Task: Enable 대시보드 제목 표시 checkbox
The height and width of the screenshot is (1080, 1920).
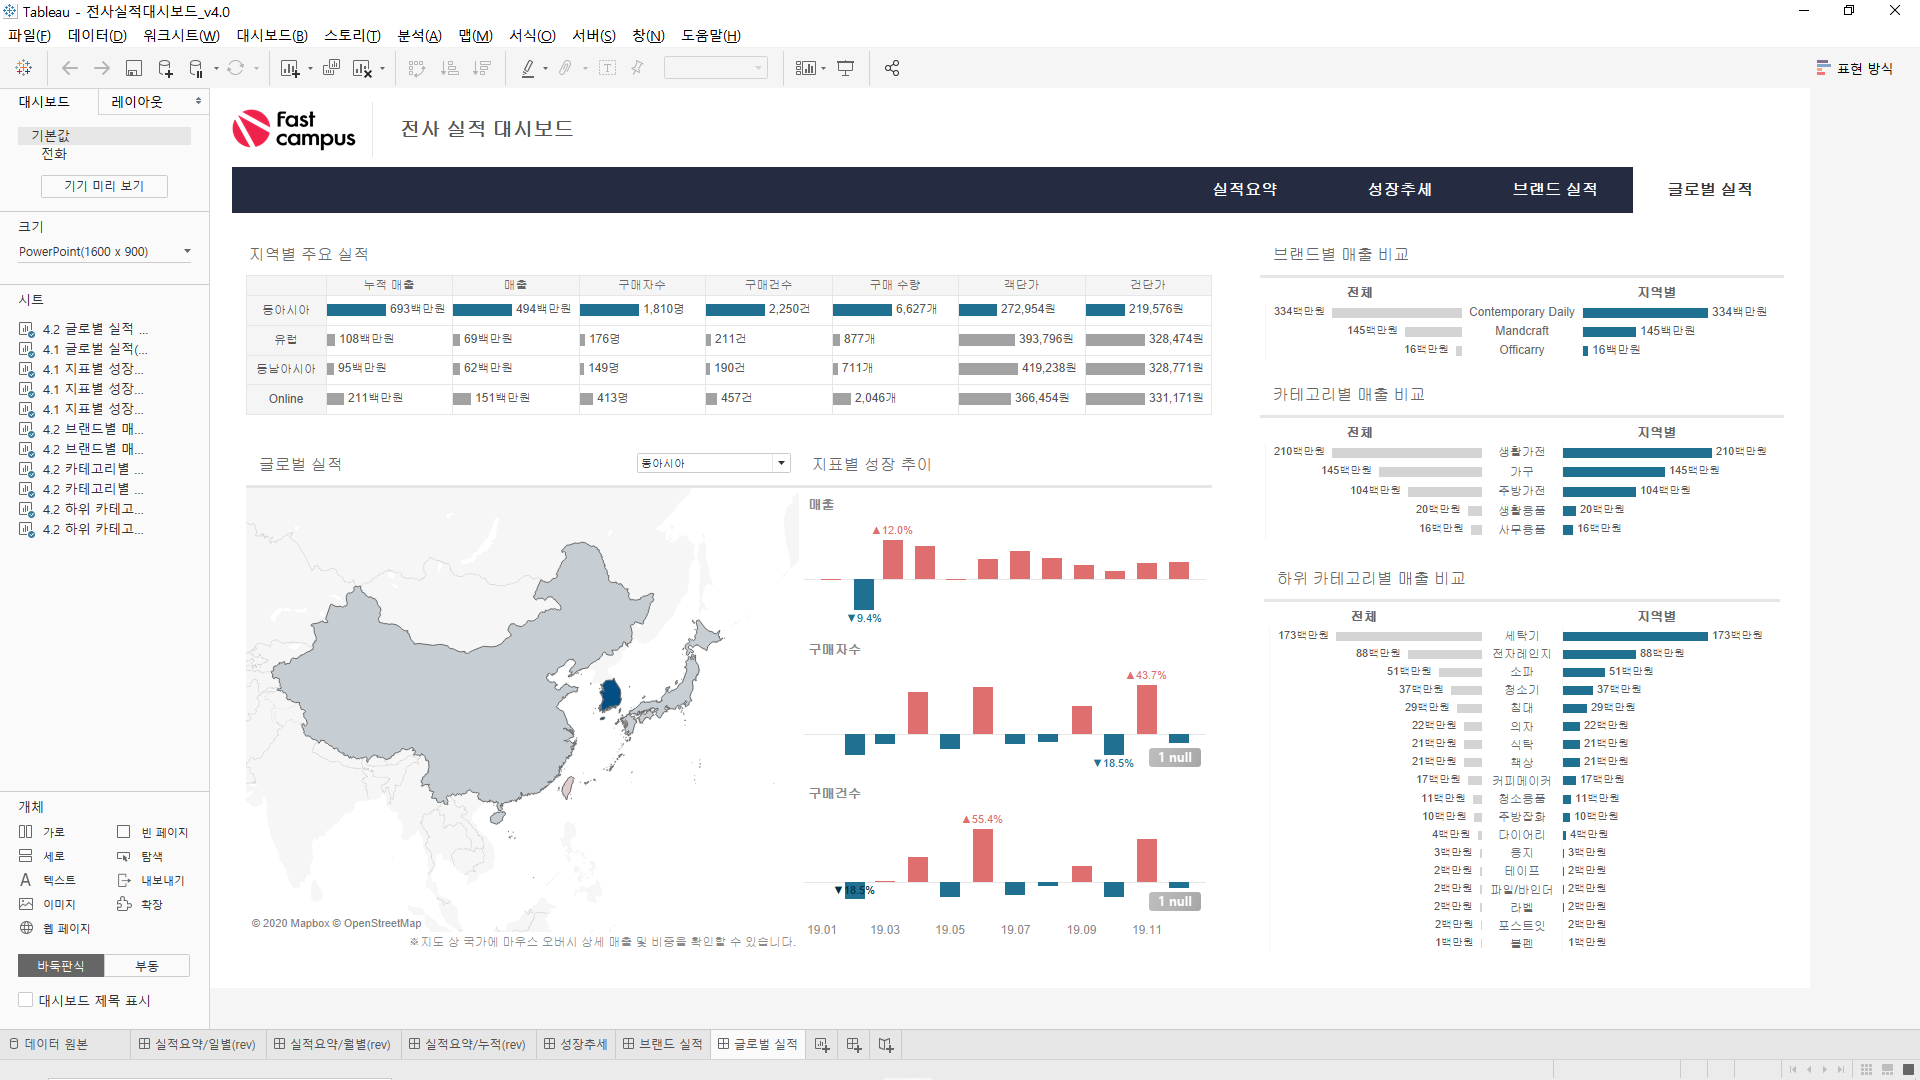Action: [x=26, y=1000]
